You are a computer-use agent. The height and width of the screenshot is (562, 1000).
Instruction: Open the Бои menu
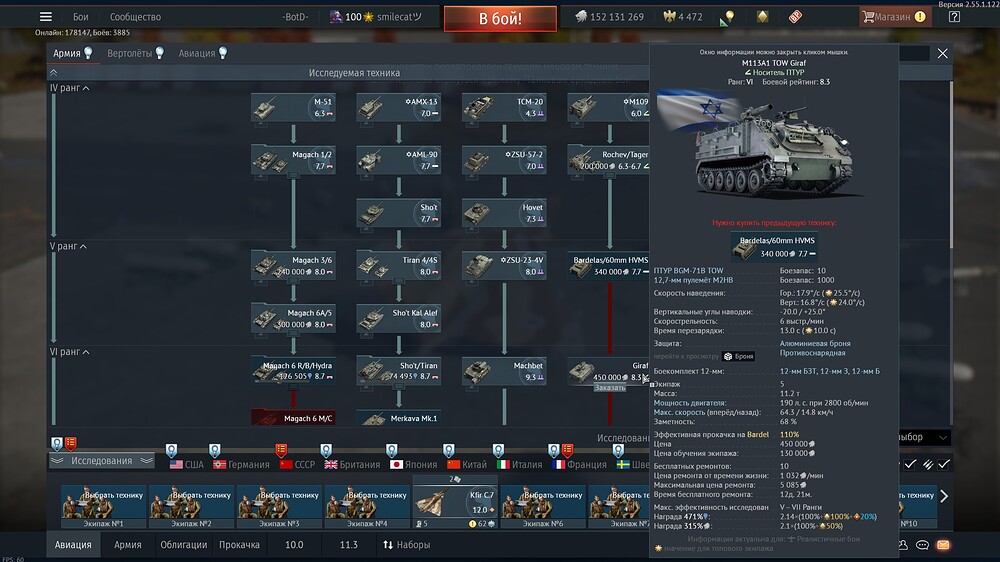pos(80,17)
